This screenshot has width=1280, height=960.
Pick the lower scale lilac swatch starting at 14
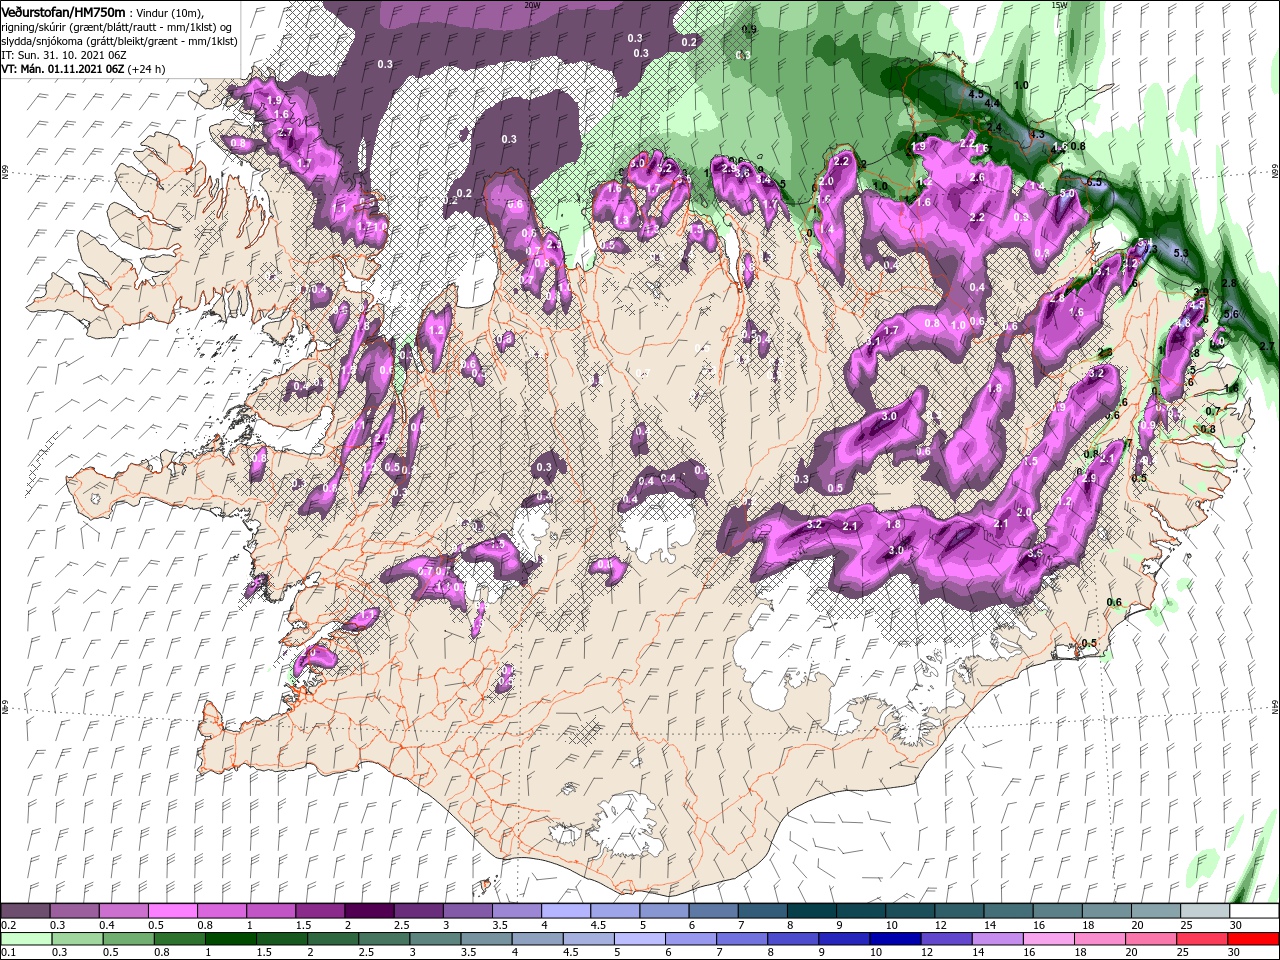pyautogui.click(x=997, y=938)
